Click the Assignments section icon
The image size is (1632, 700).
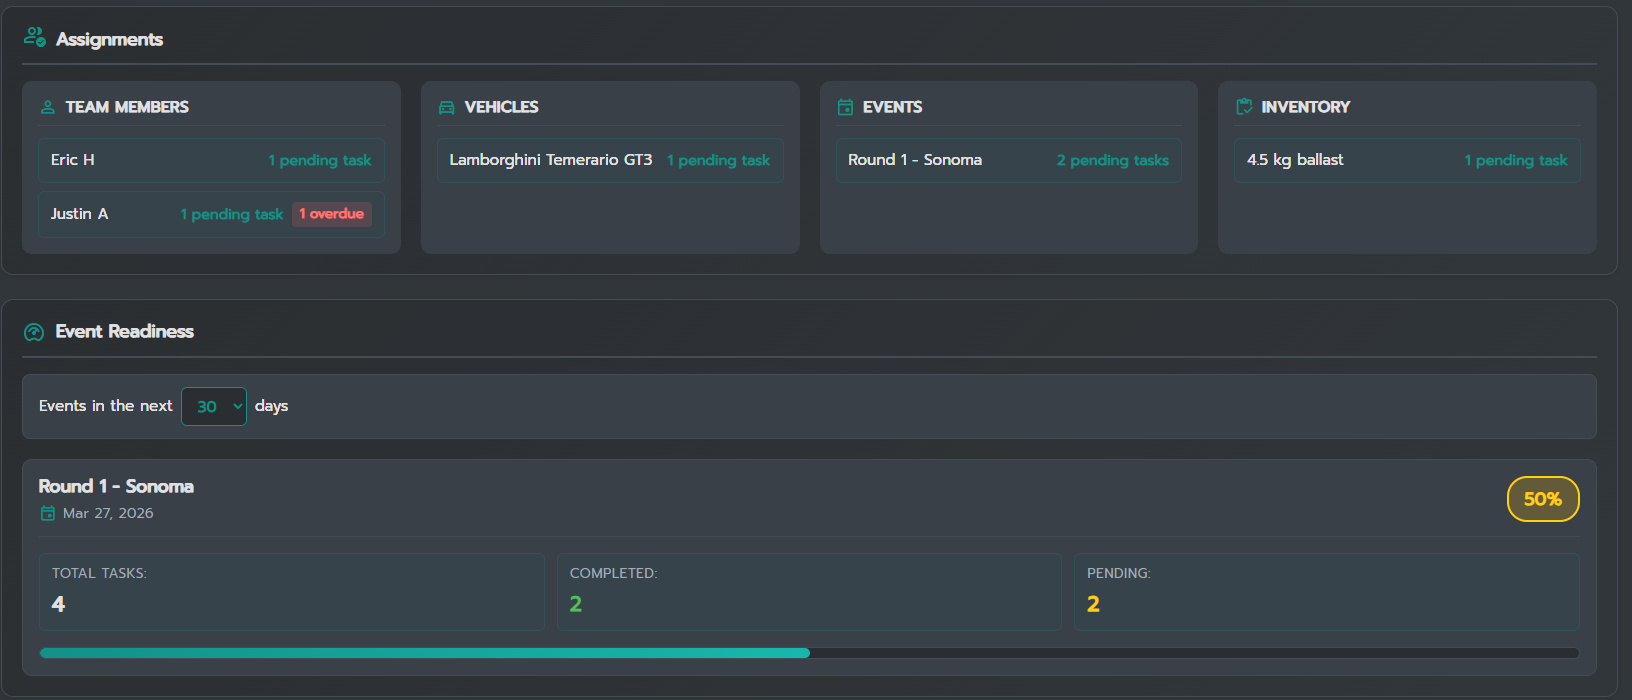coord(35,38)
